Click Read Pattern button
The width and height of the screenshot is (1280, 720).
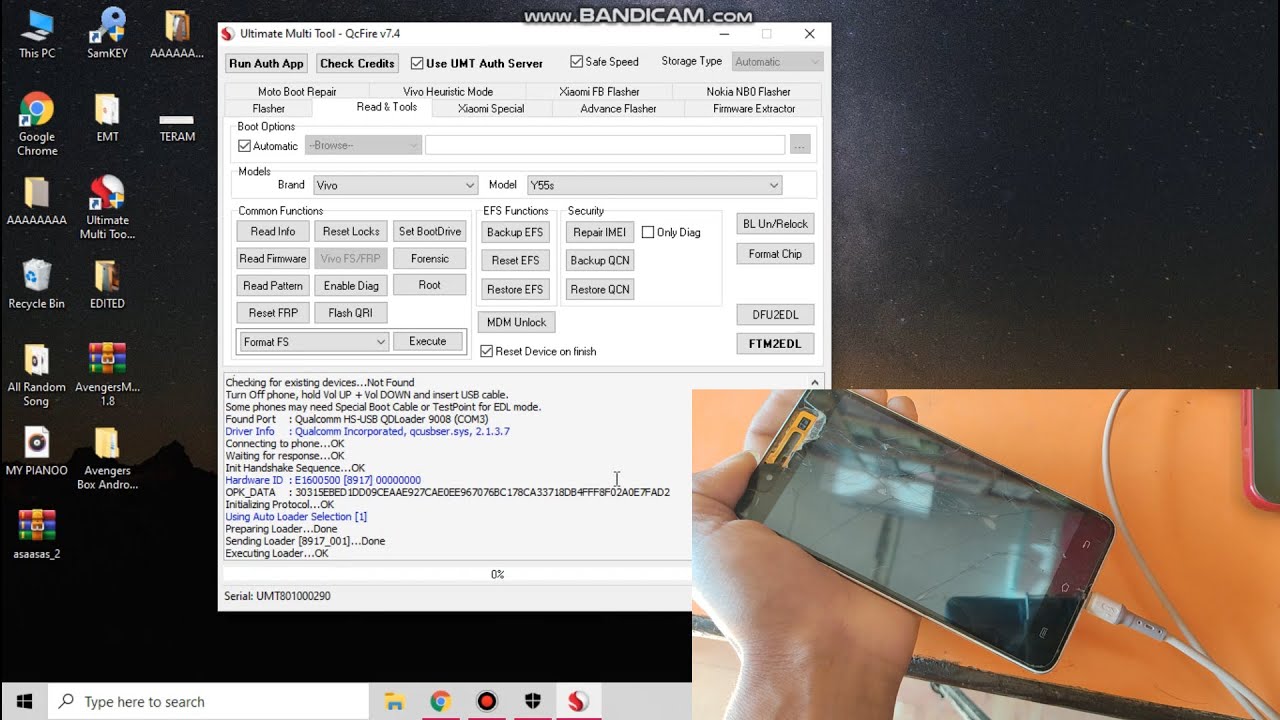tap(273, 286)
